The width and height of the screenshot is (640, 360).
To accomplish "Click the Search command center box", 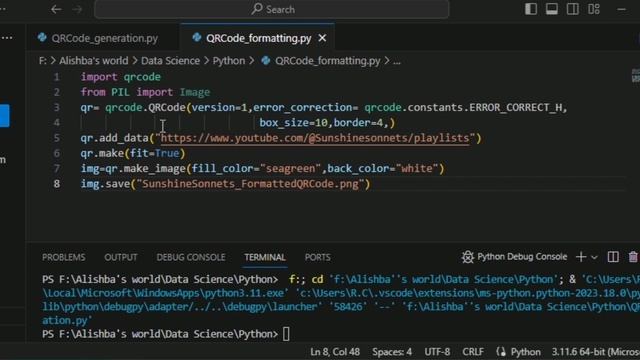I will tap(272, 9).
